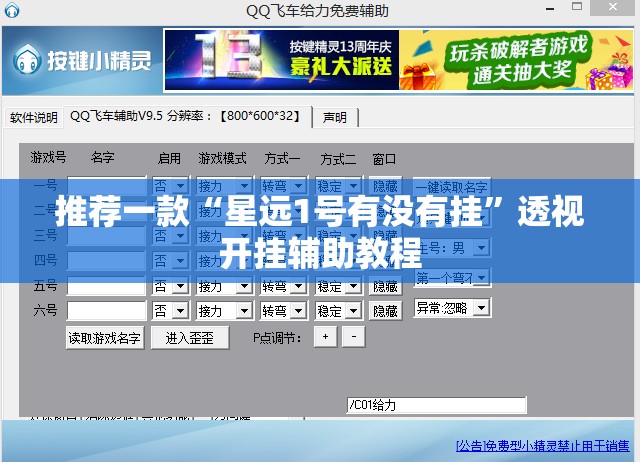Click the 一号 name input field
Image resolution: width=640 pixels, height=462 pixels.
point(107,186)
